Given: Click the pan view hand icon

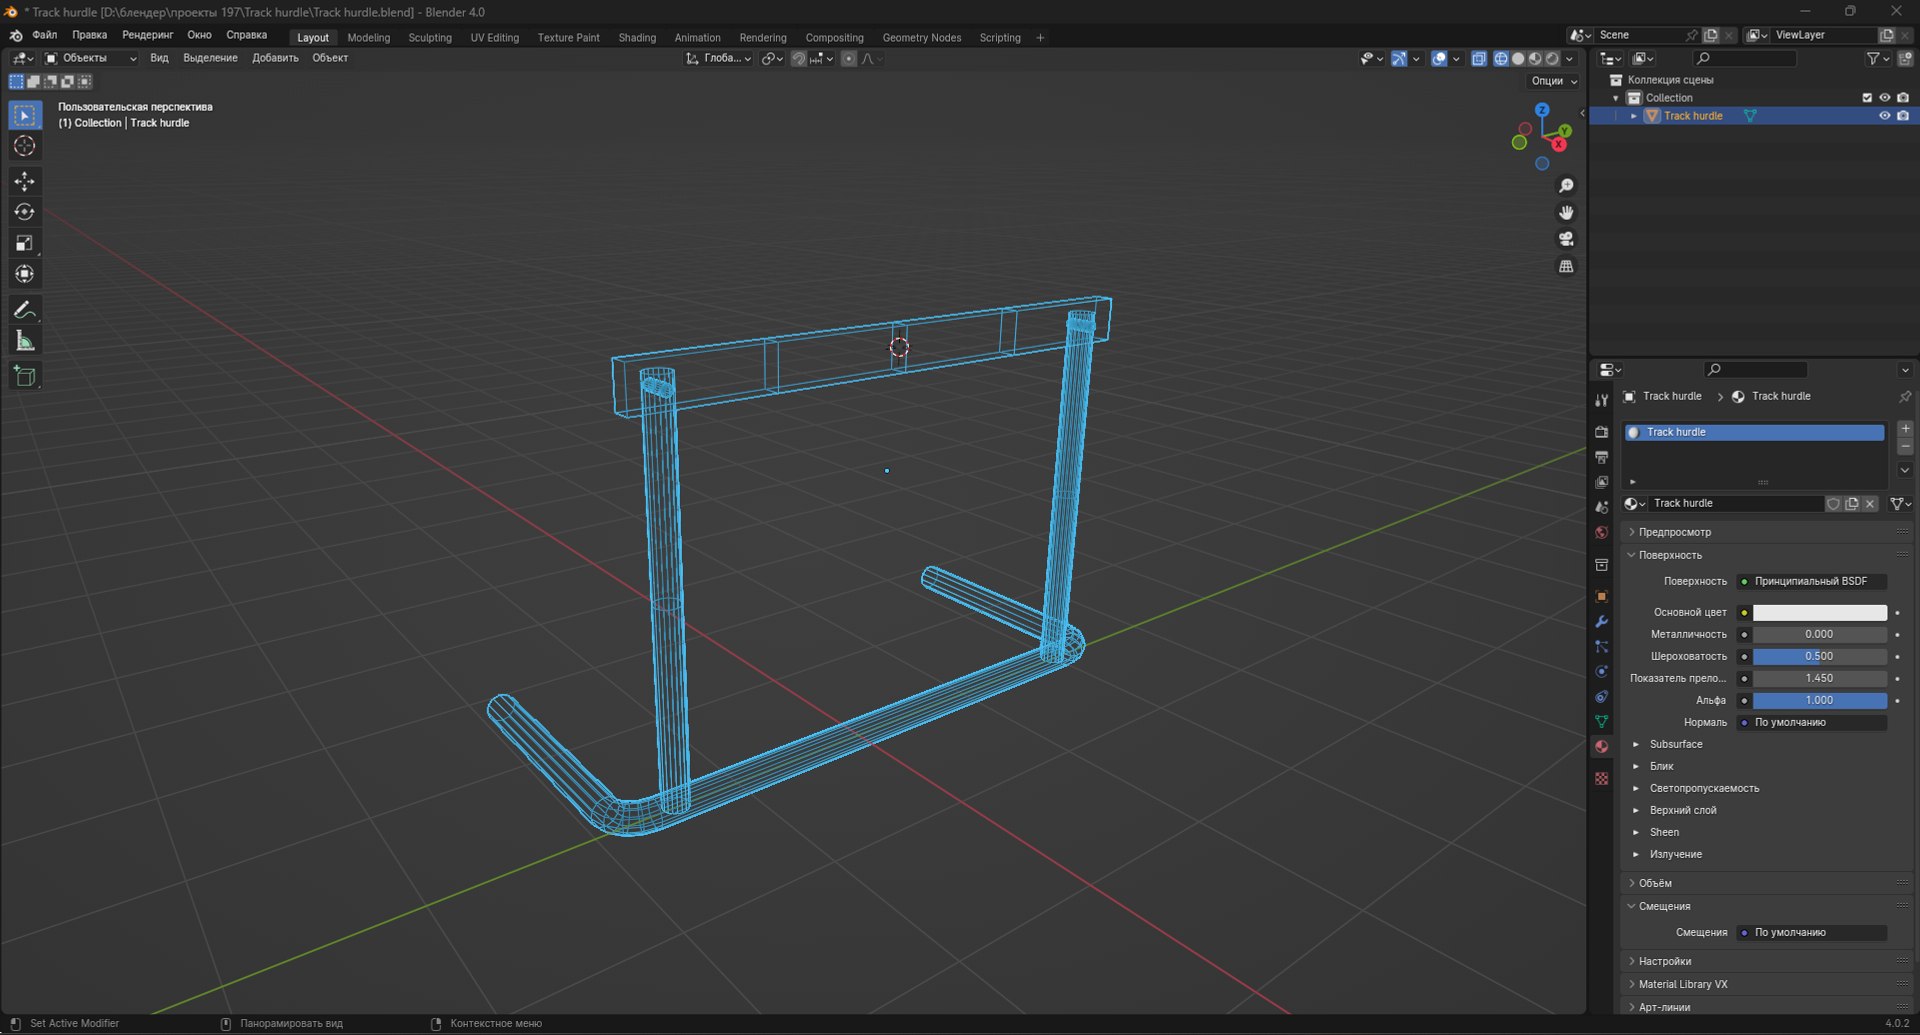Looking at the screenshot, I should click(1566, 213).
